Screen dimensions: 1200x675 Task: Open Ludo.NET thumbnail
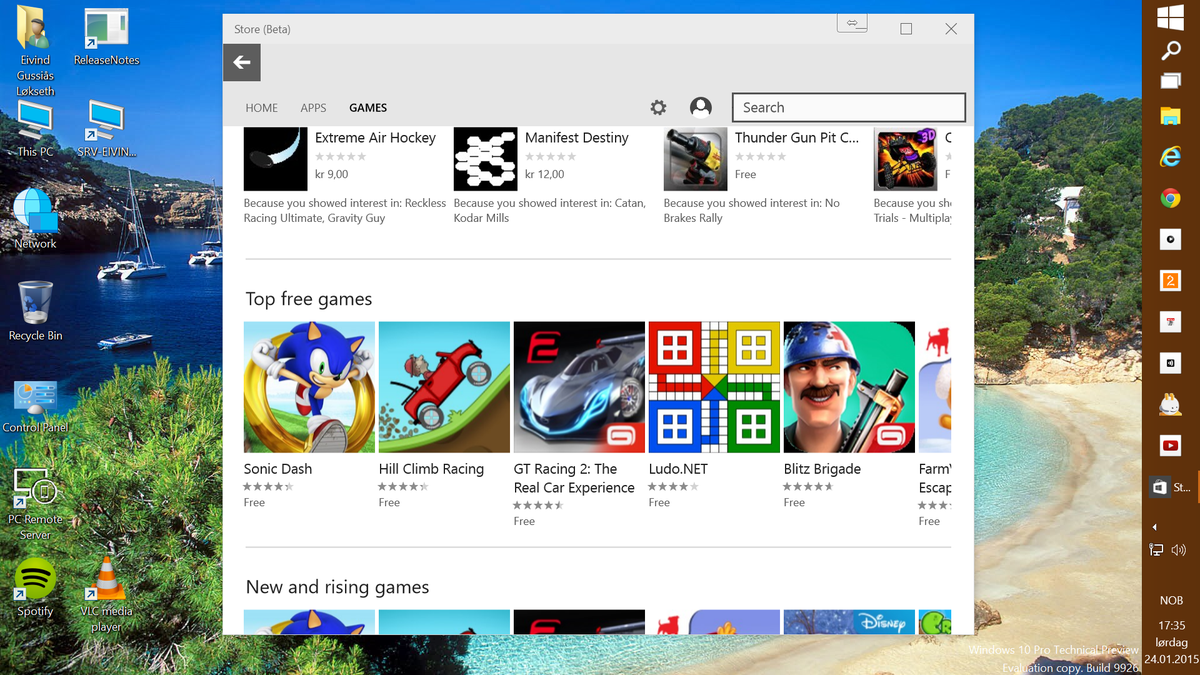tap(714, 387)
